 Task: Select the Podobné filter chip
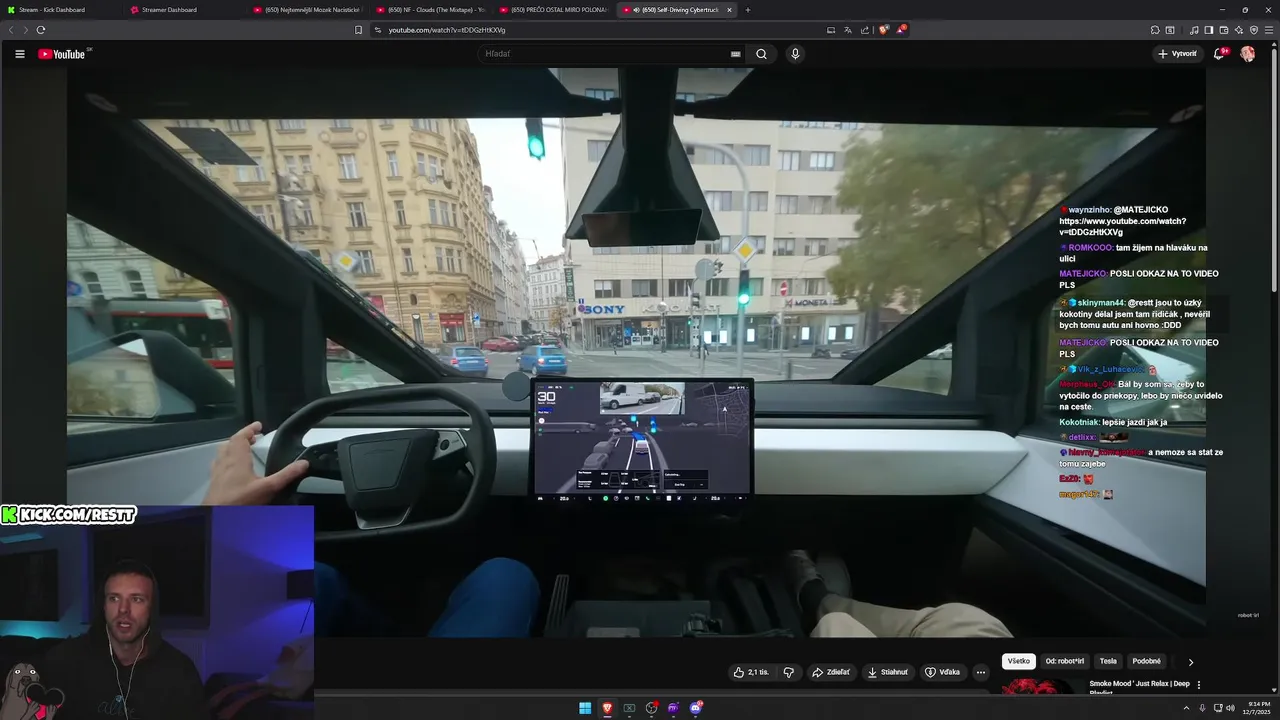pyautogui.click(x=1146, y=661)
